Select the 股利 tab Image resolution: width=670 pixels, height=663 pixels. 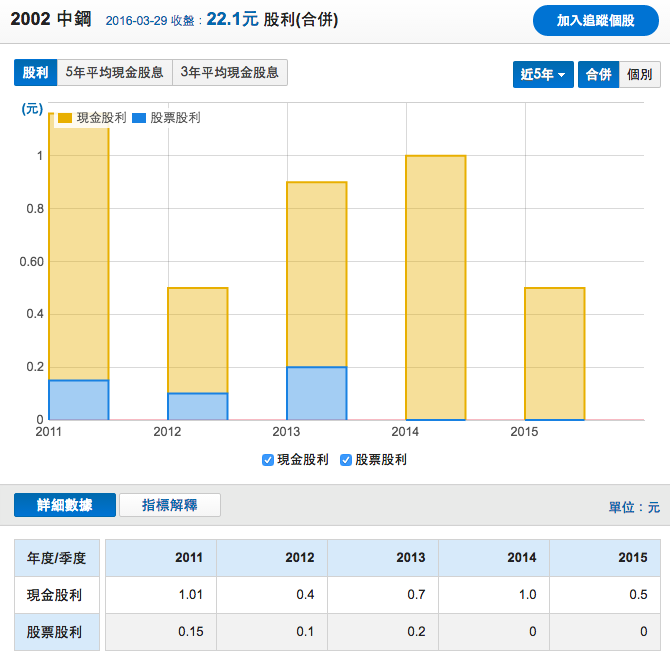click(35, 73)
